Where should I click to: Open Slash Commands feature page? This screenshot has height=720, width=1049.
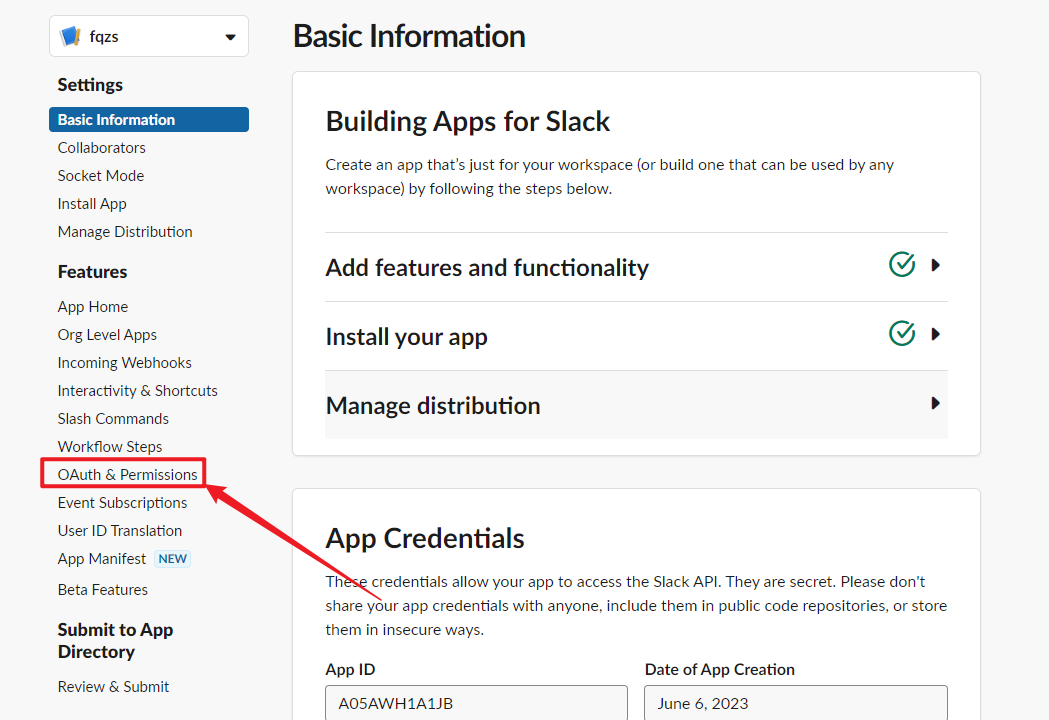pyautogui.click(x=113, y=419)
